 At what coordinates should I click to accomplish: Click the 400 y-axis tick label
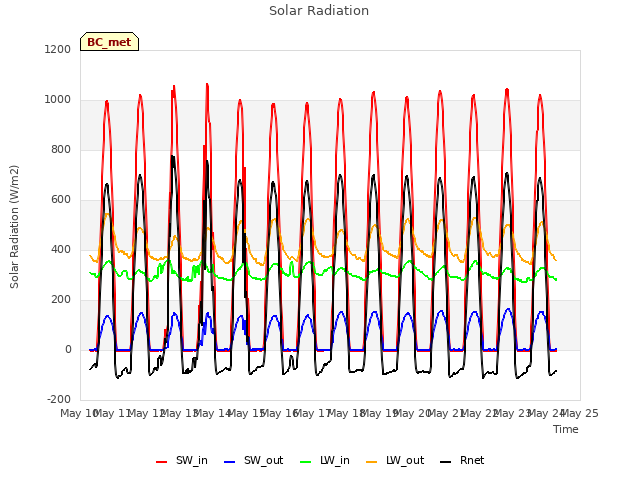[61, 249]
